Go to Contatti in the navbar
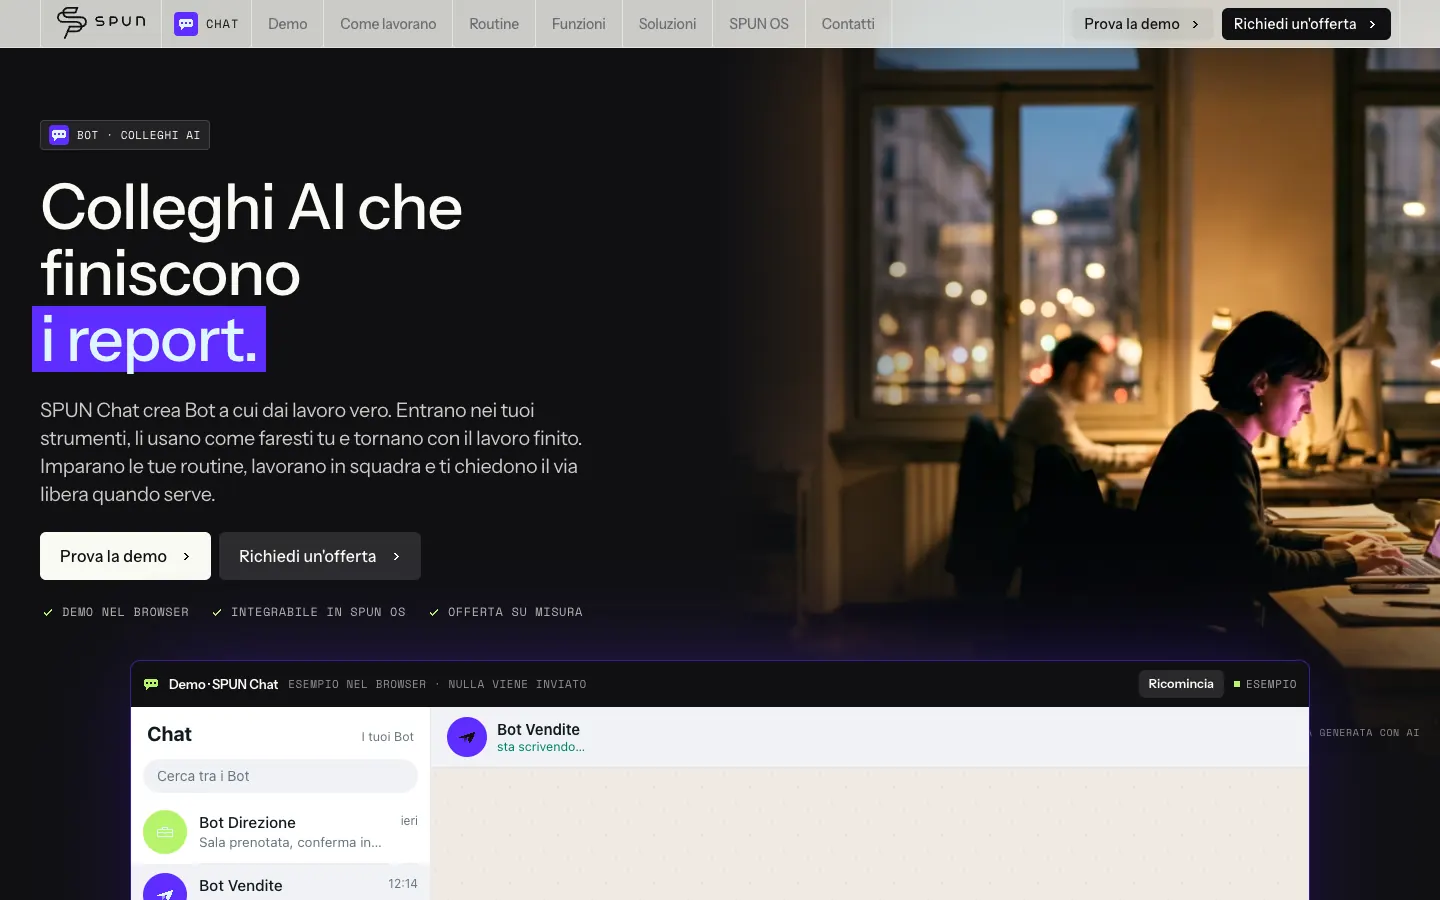 click(848, 24)
